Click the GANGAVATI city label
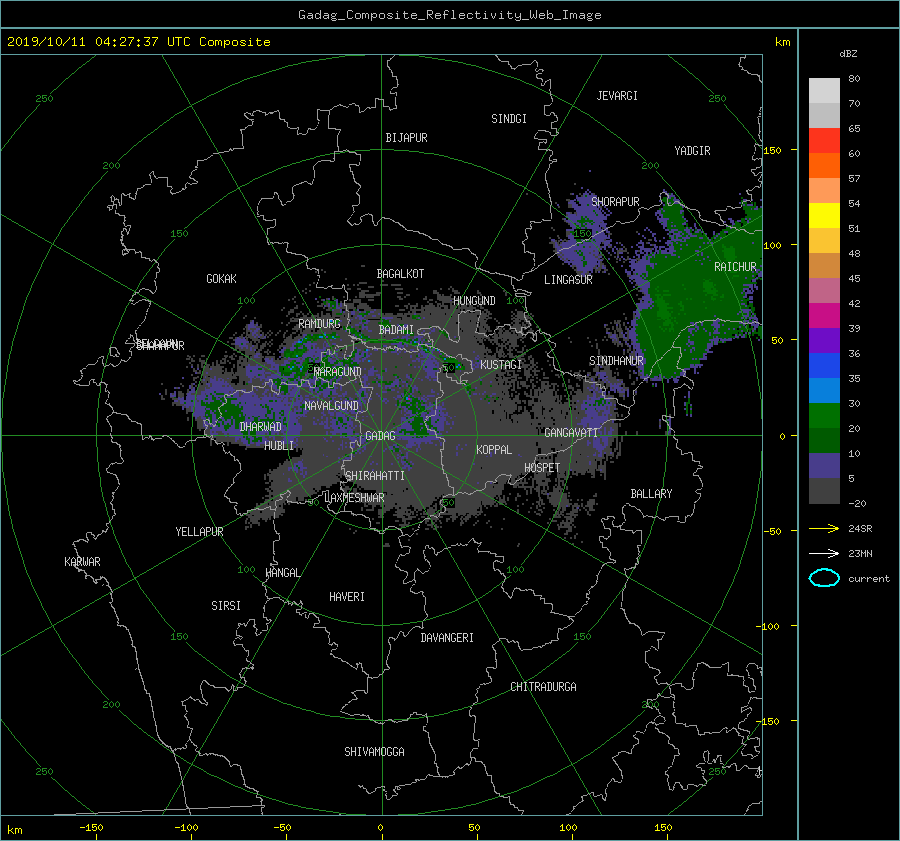The width and height of the screenshot is (900, 841). tap(571, 432)
